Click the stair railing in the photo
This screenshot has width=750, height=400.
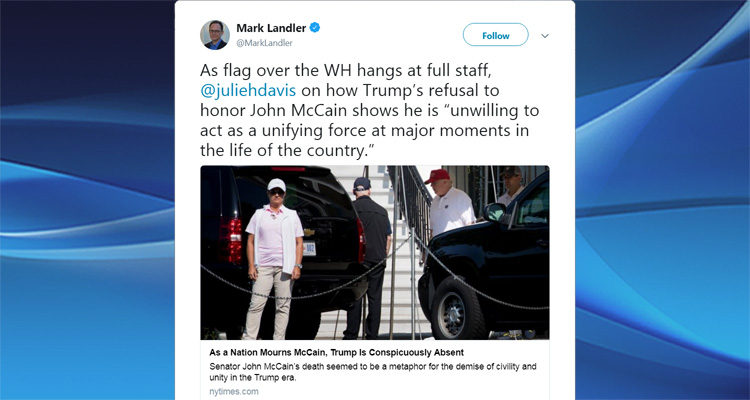pos(407,206)
